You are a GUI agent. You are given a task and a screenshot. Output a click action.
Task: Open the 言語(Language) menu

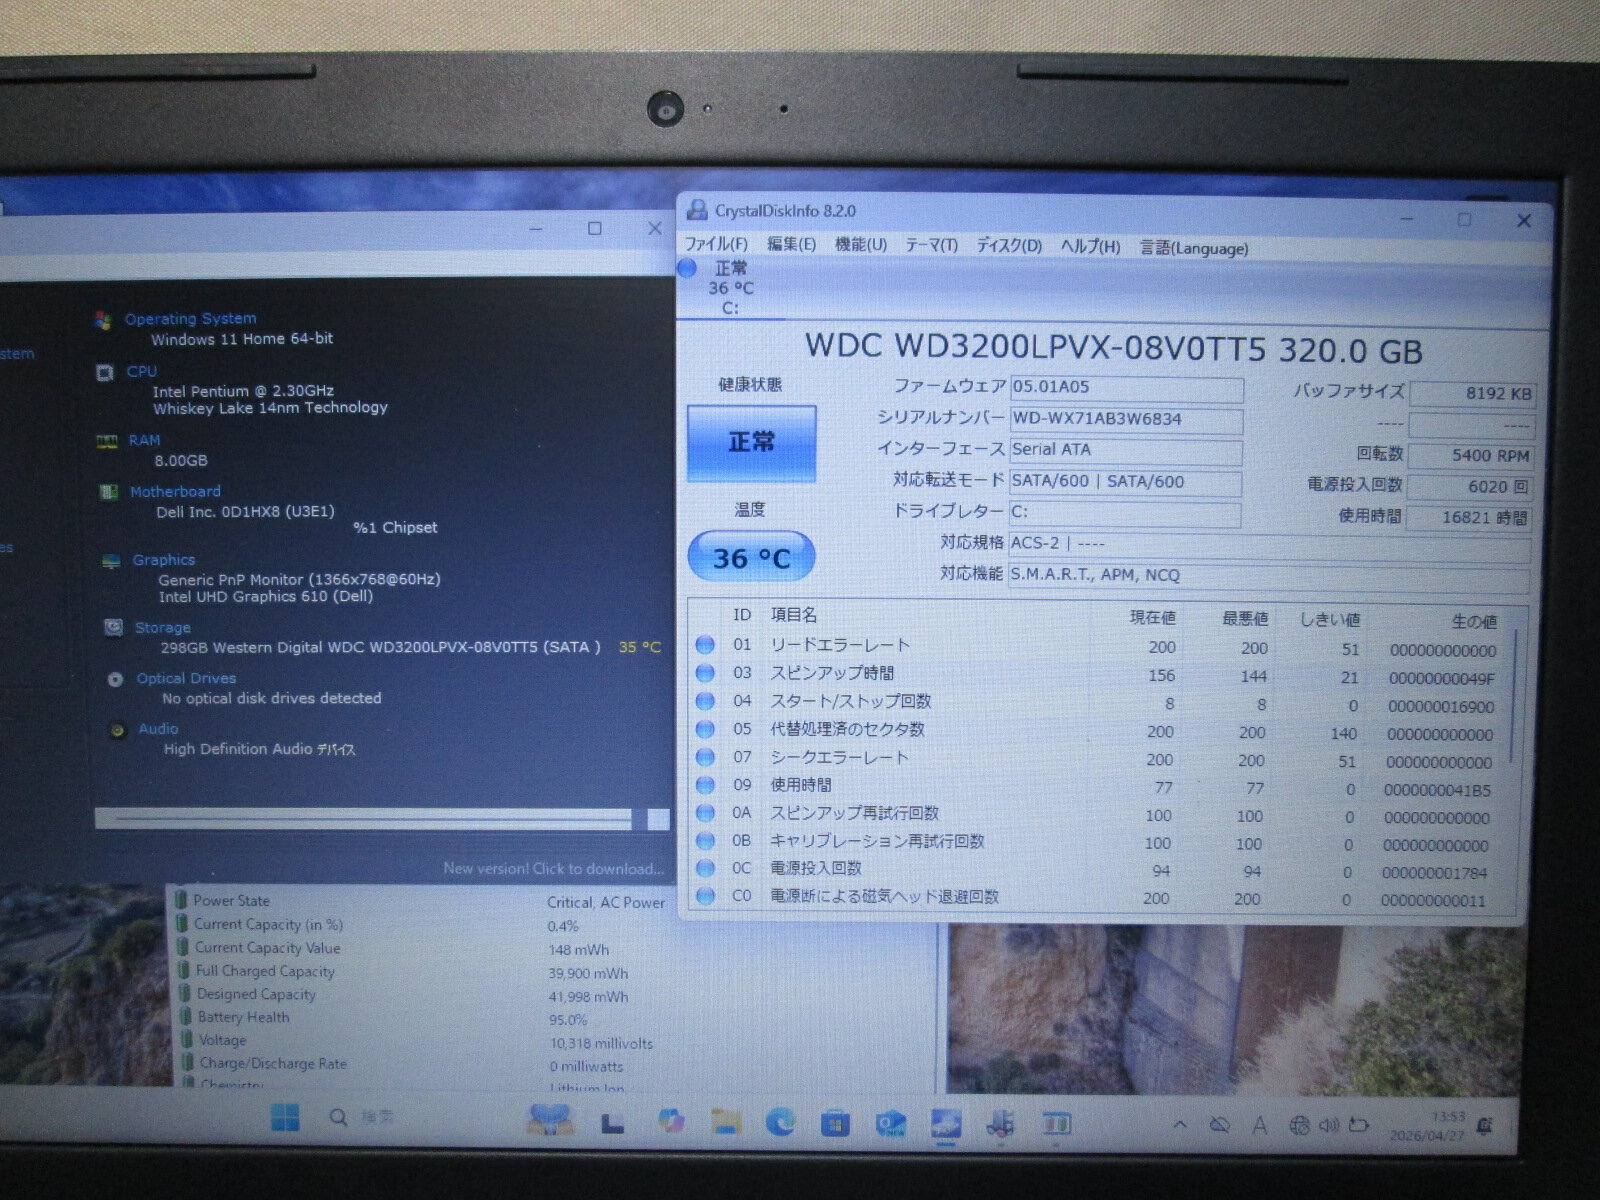tap(1194, 248)
